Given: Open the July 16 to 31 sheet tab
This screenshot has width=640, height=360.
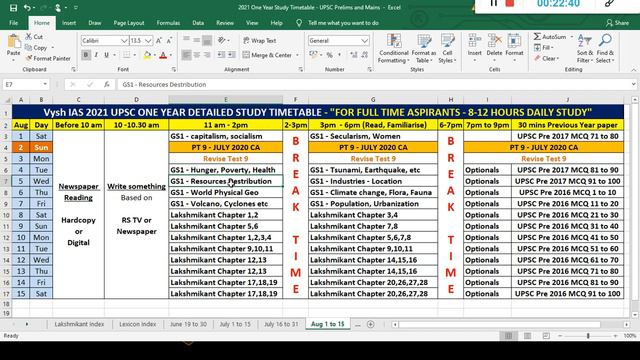Looking at the screenshot, I should pos(281,324).
